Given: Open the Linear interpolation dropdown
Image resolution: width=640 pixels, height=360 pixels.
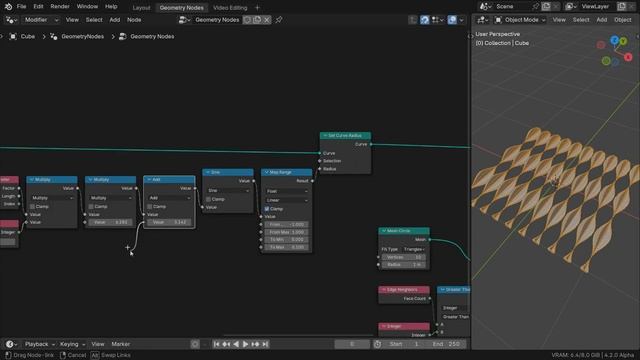Looking at the screenshot, I should [287, 200].
